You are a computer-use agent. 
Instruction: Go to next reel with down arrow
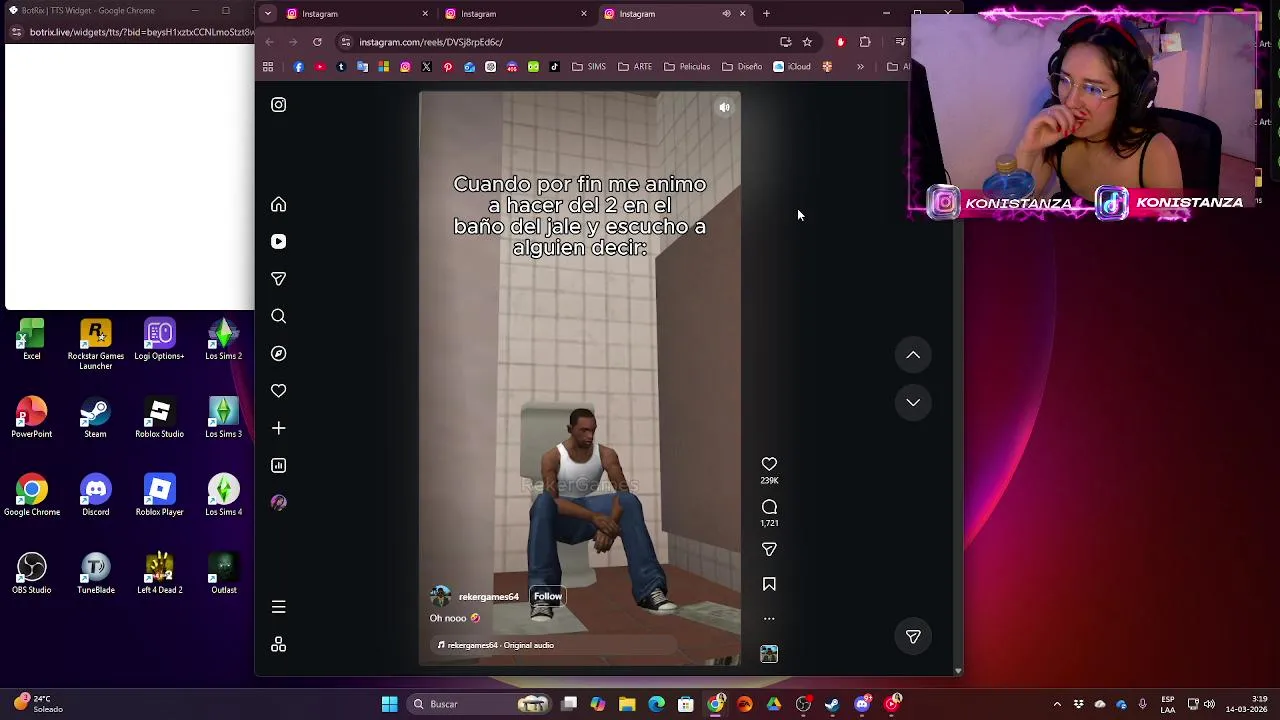pyautogui.click(x=913, y=402)
